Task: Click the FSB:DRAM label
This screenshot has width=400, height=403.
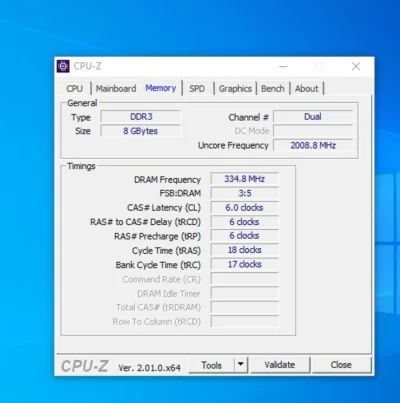Action: pyautogui.click(x=180, y=193)
